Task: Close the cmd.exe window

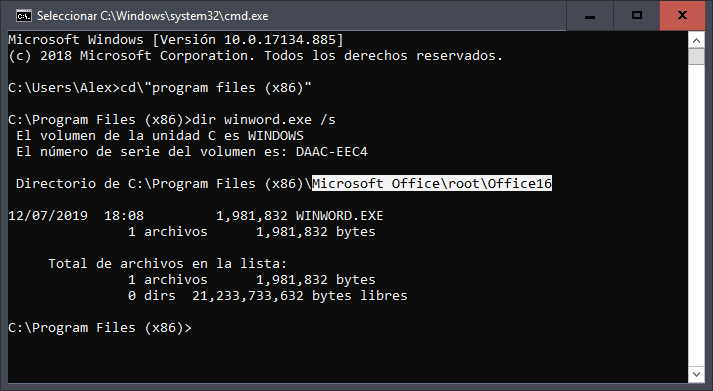Action: coord(683,16)
